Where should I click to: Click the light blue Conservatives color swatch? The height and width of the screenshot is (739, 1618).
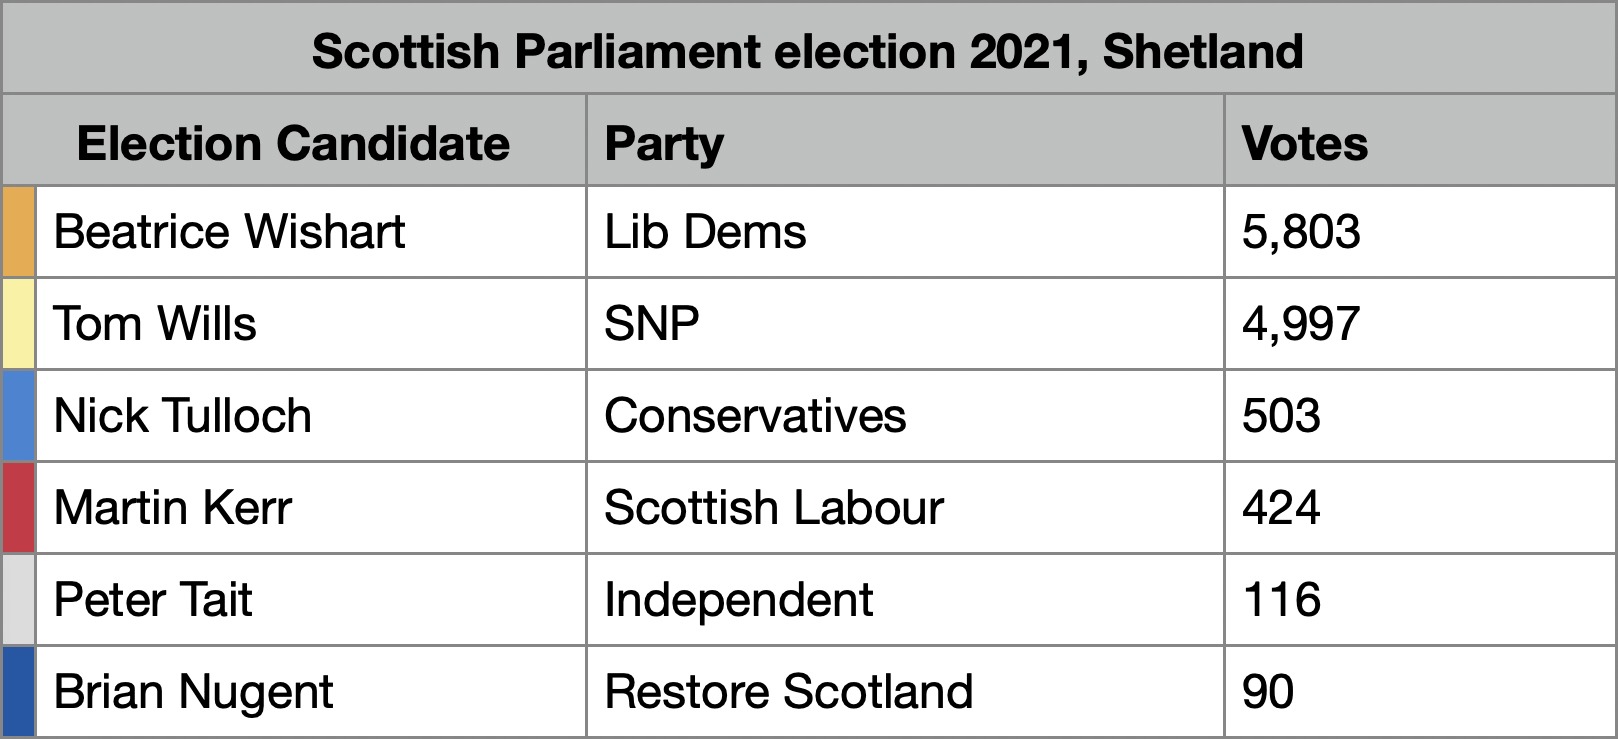point(19,416)
